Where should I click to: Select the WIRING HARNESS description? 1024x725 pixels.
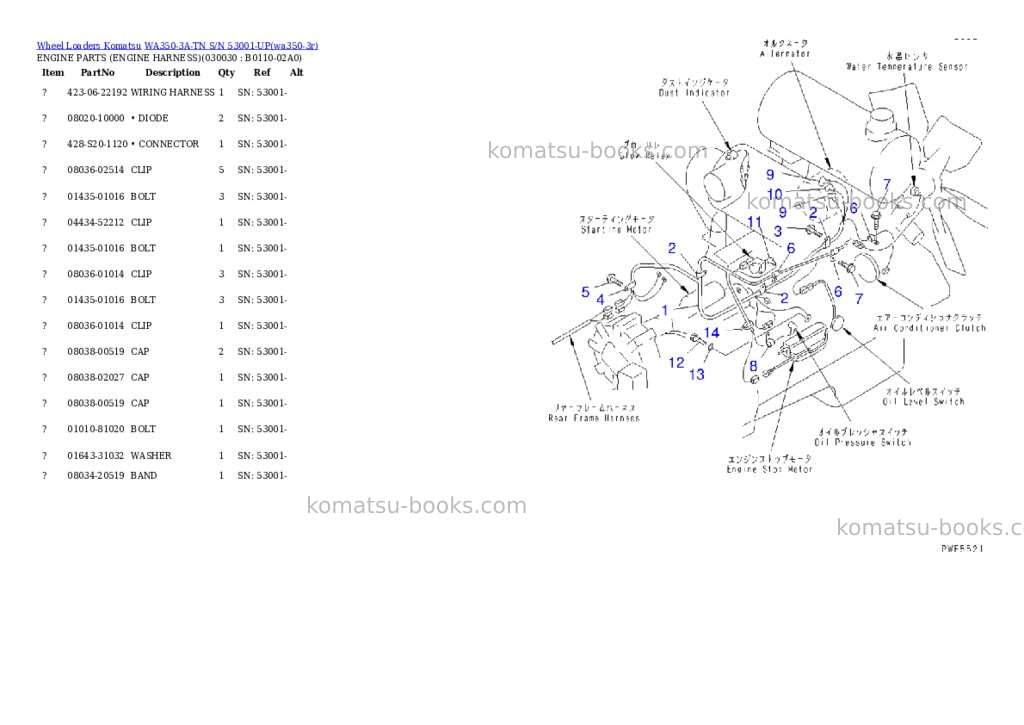[x=172, y=93]
